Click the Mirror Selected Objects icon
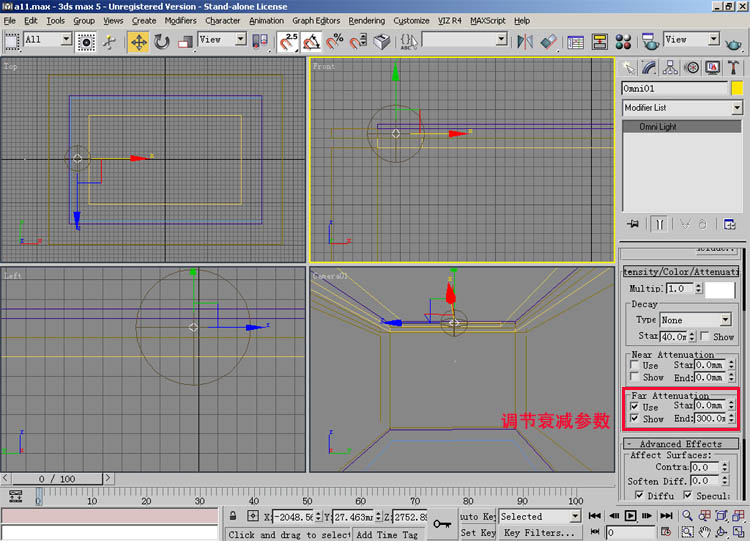 coord(525,41)
